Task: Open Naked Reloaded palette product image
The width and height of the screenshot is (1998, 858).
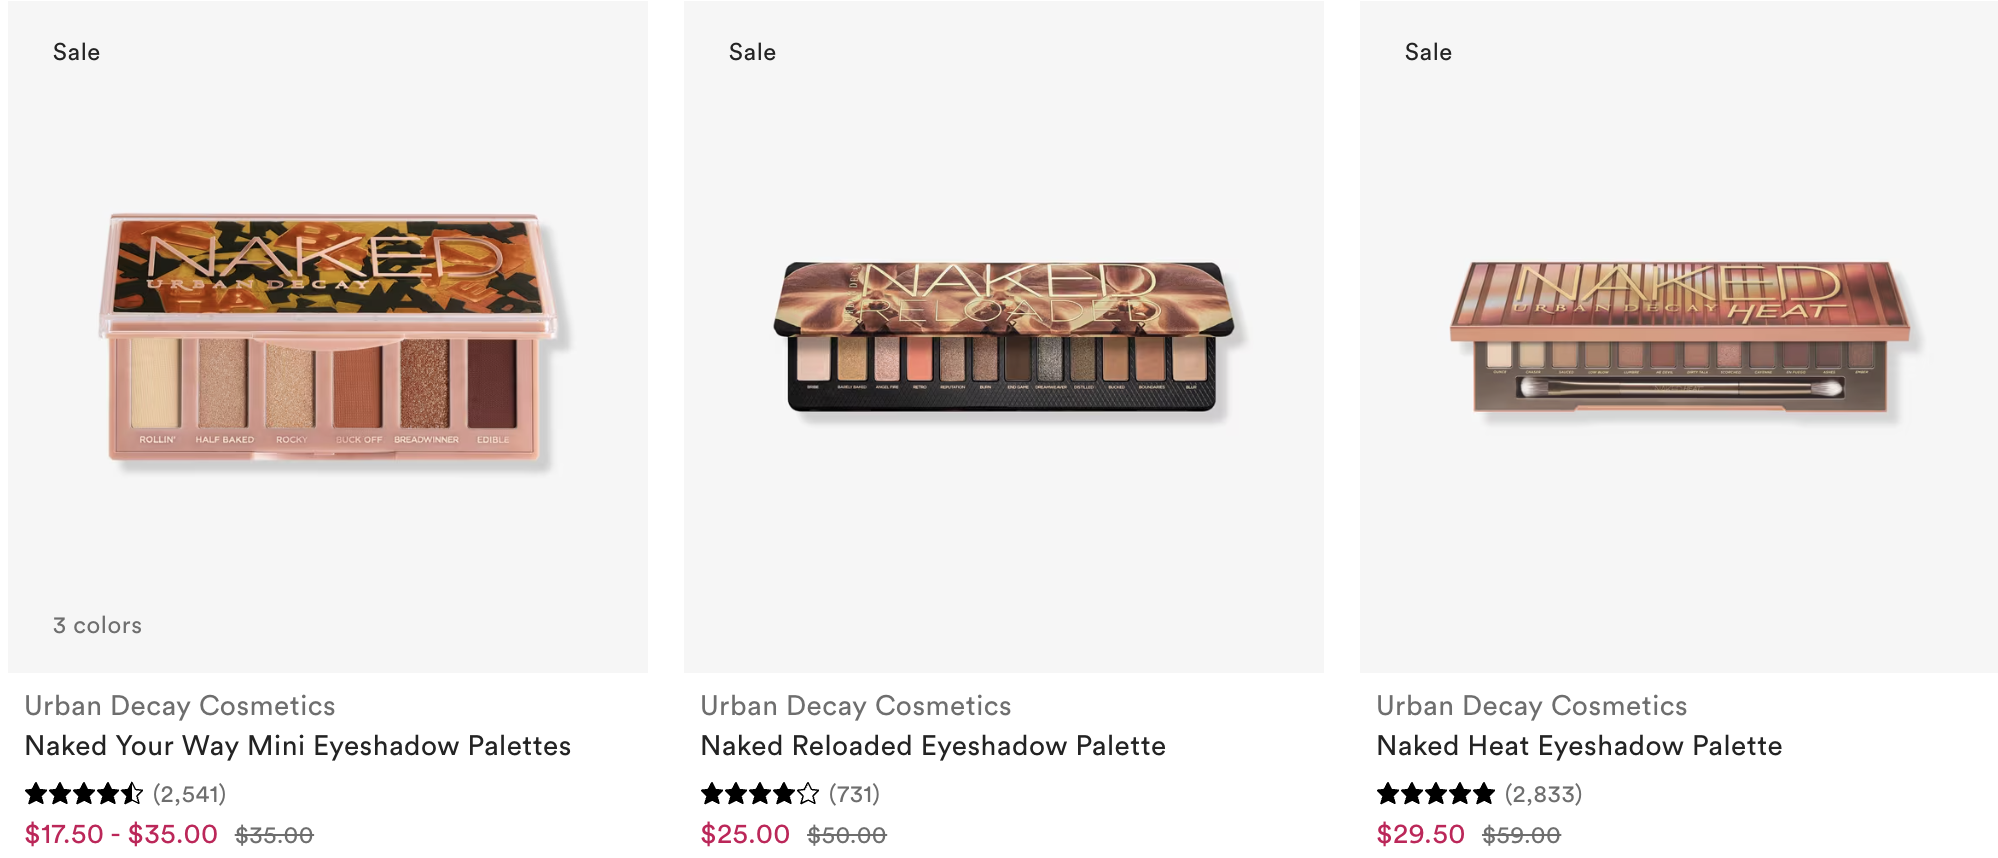Action: pyautogui.click(x=1003, y=337)
